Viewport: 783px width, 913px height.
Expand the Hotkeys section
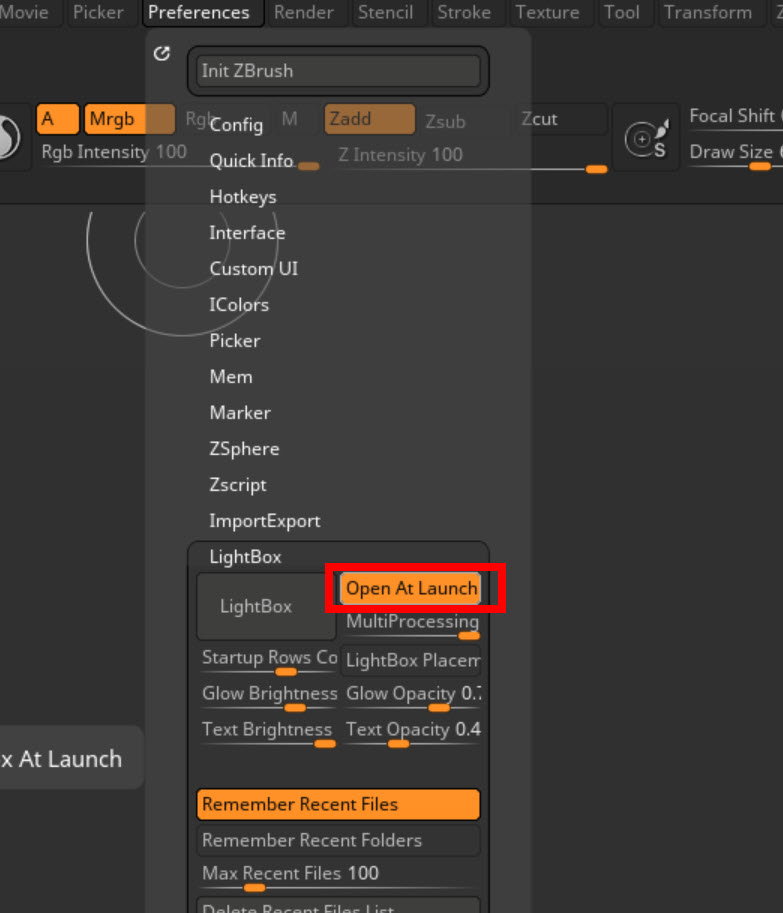243,197
